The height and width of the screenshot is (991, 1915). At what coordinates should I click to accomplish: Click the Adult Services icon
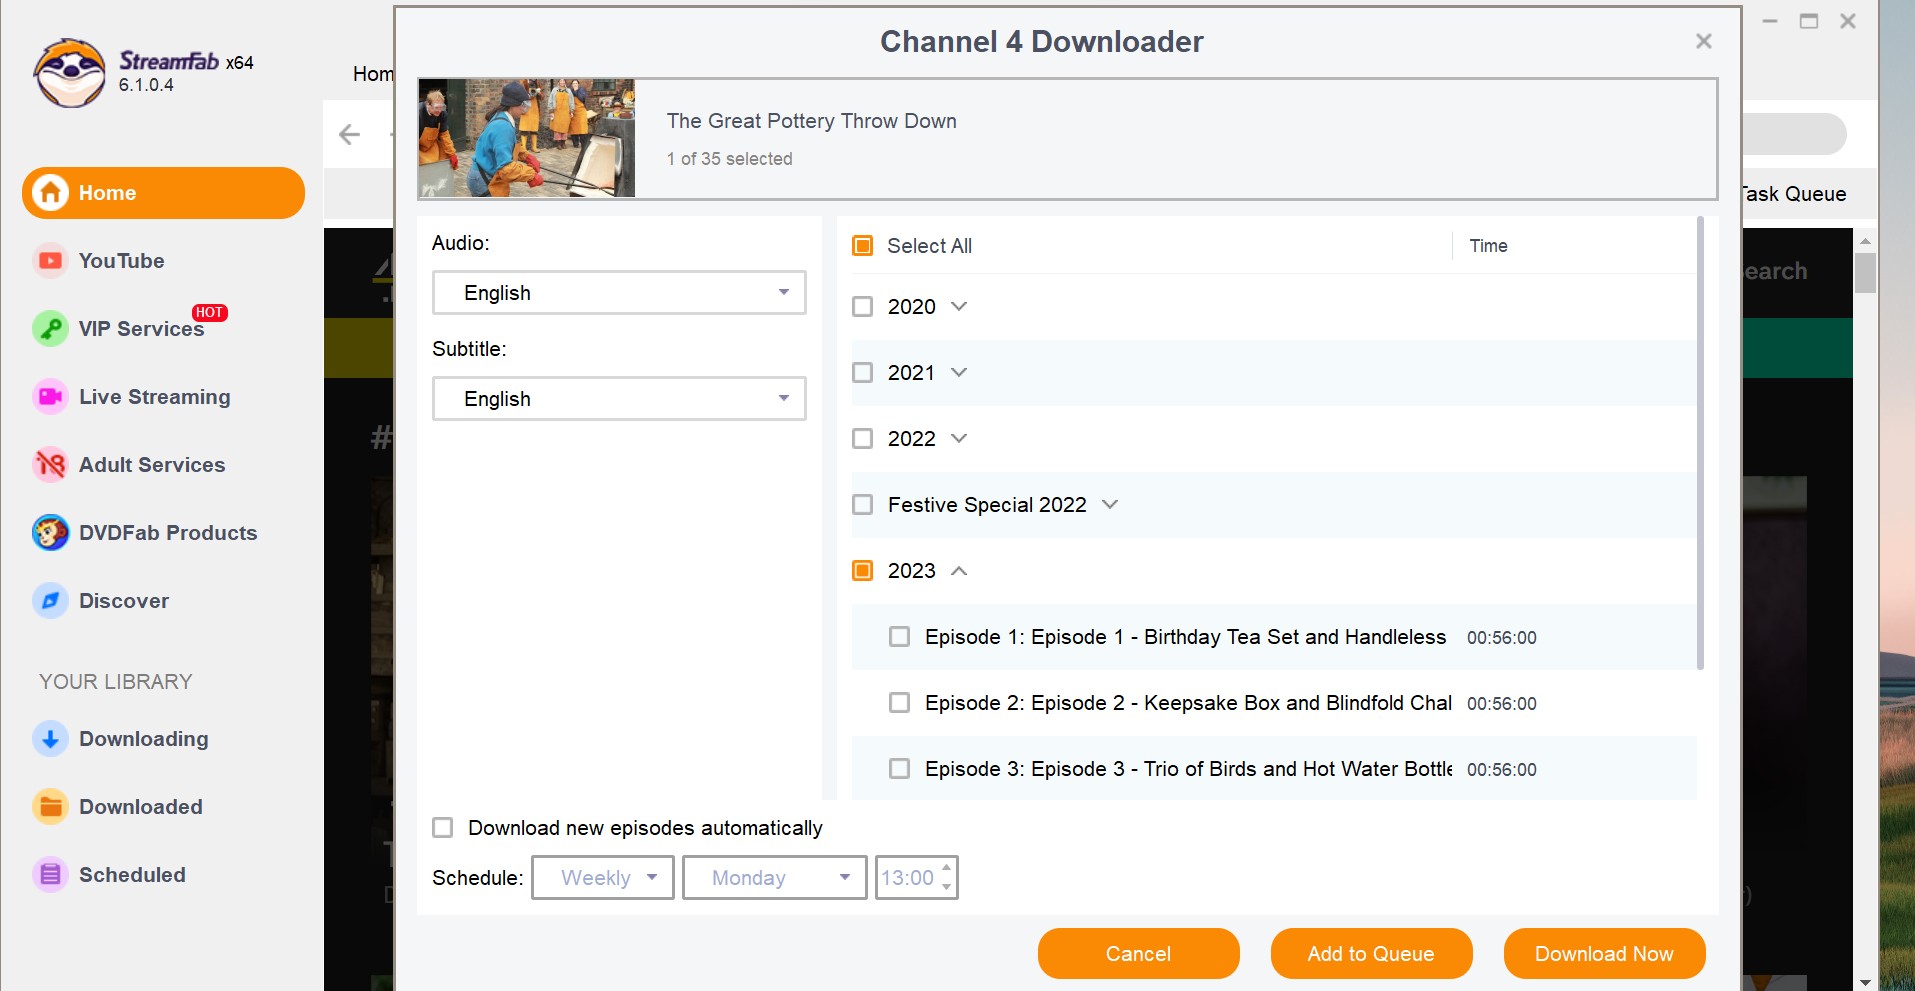(x=50, y=465)
